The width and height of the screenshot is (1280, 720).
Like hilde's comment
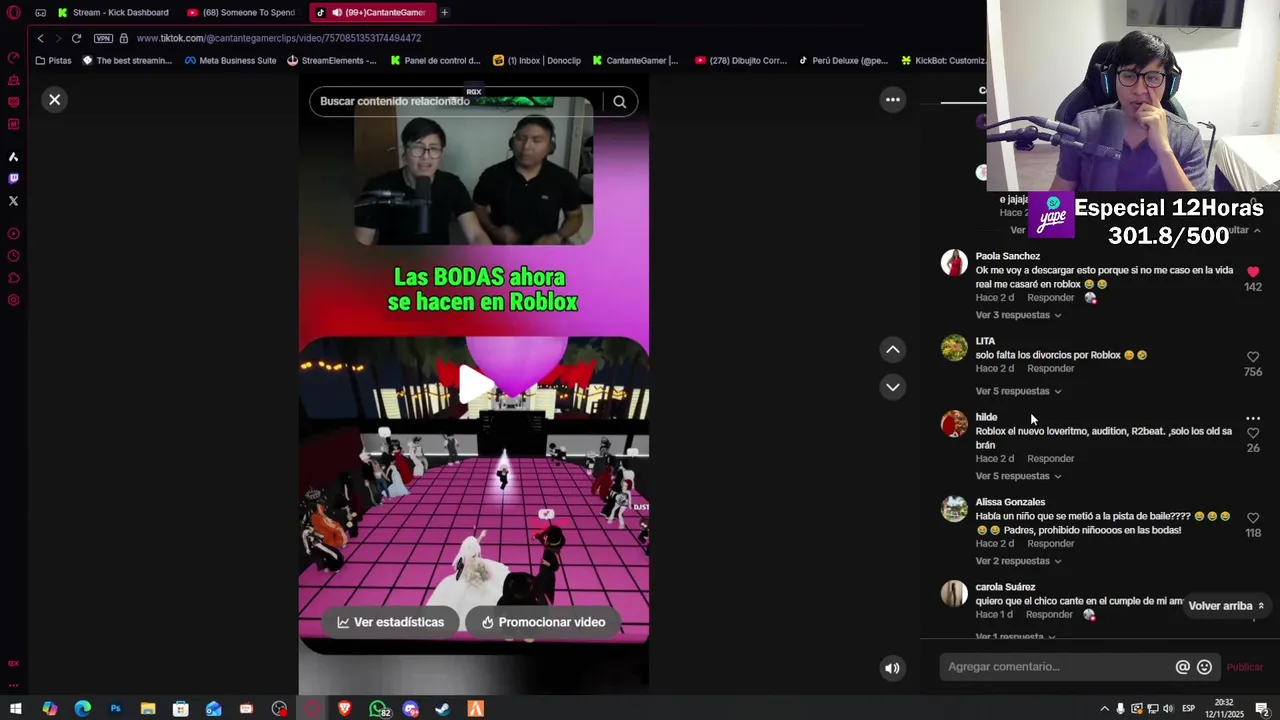tap(1253, 433)
